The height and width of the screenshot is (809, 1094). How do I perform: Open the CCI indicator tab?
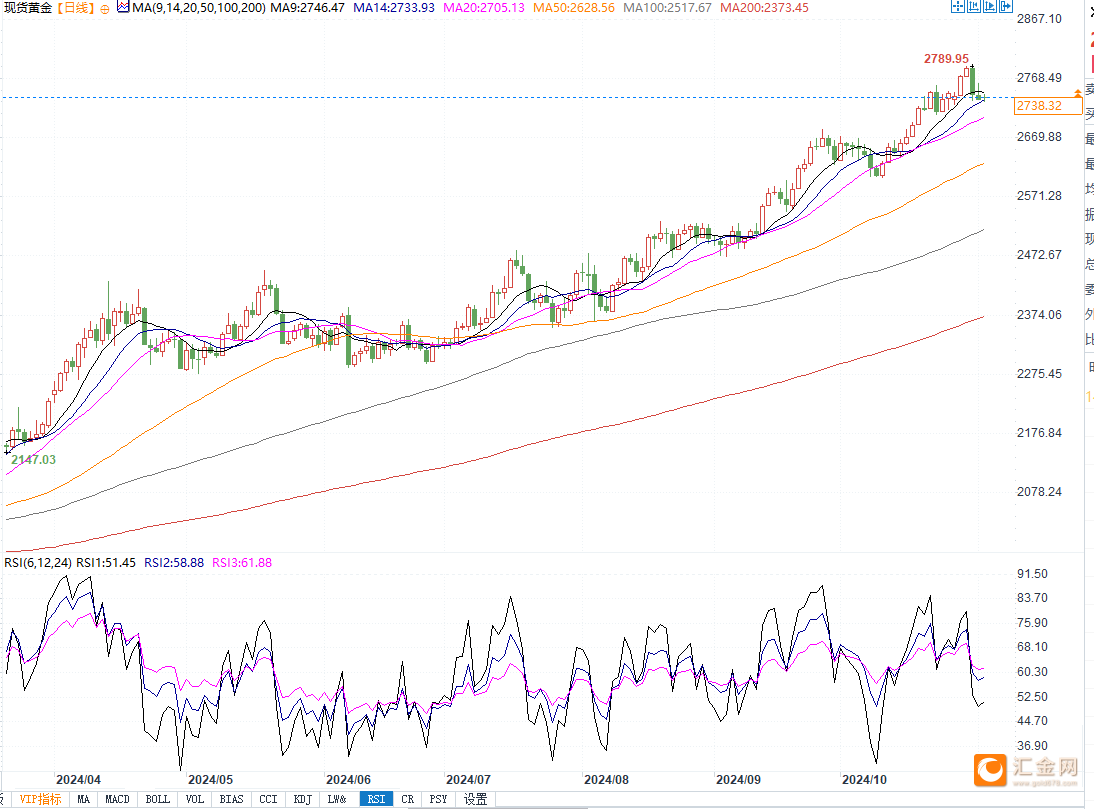[268, 799]
